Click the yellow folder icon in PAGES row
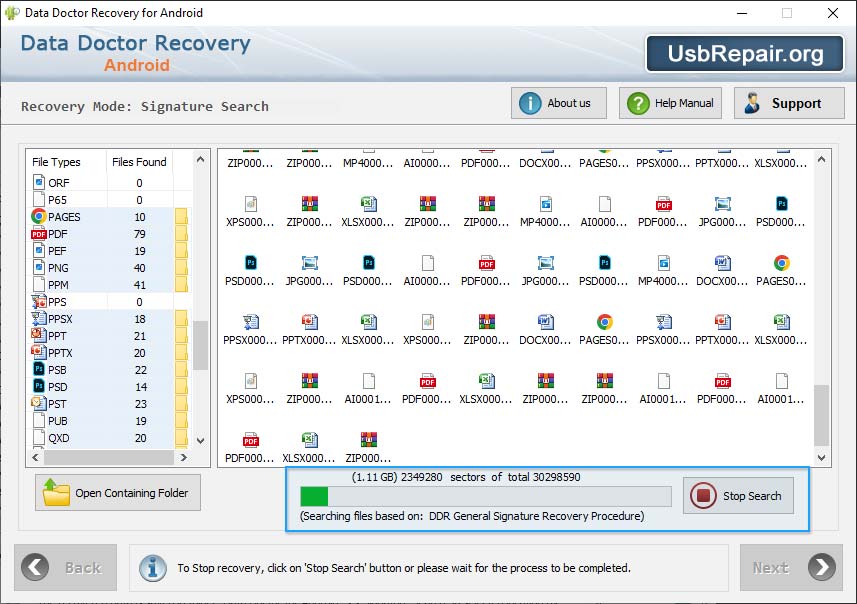Image resolution: width=857 pixels, height=604 pixels. (181, 216)
